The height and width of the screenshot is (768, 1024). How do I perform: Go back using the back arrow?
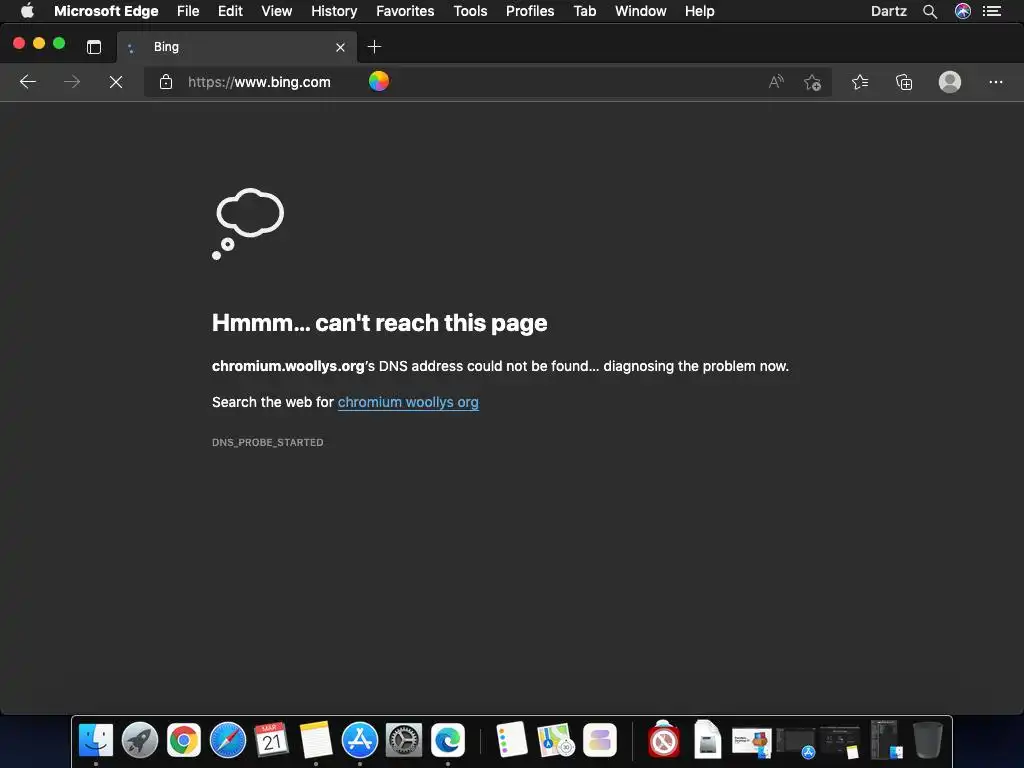(x=27, y=82)
